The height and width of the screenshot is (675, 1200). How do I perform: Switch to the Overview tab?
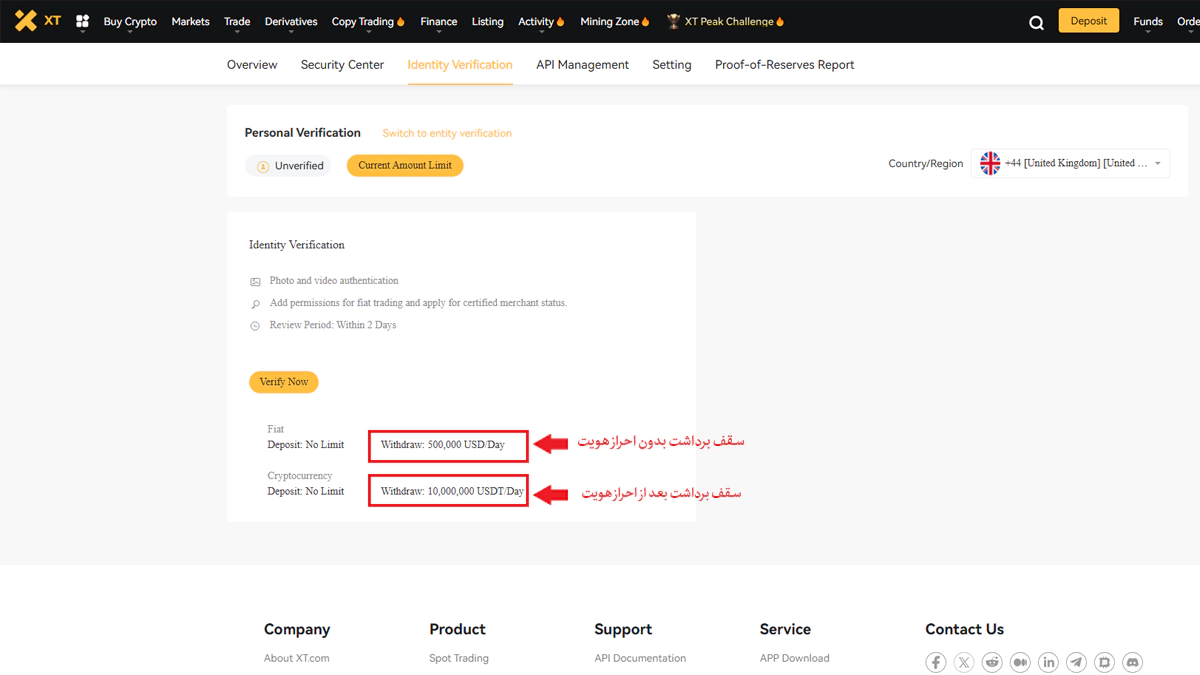pos(252,64)
